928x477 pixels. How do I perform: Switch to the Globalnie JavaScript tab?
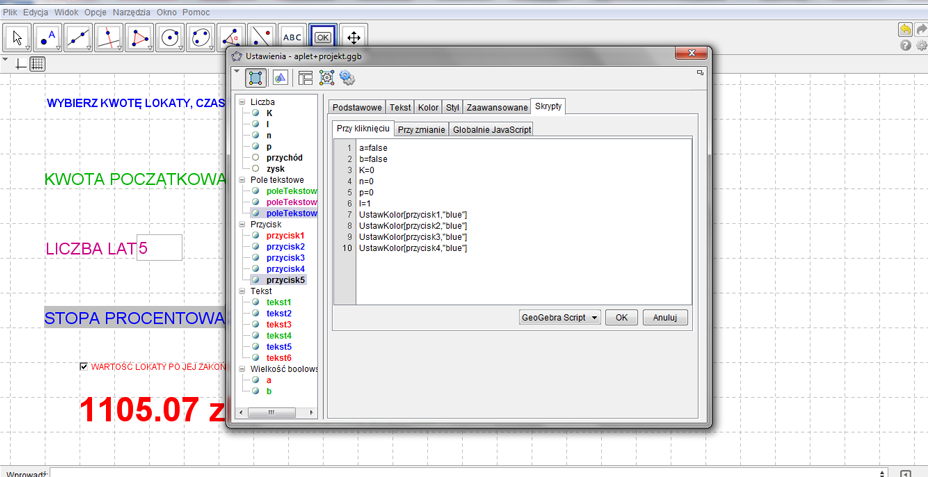coord(492,129)
